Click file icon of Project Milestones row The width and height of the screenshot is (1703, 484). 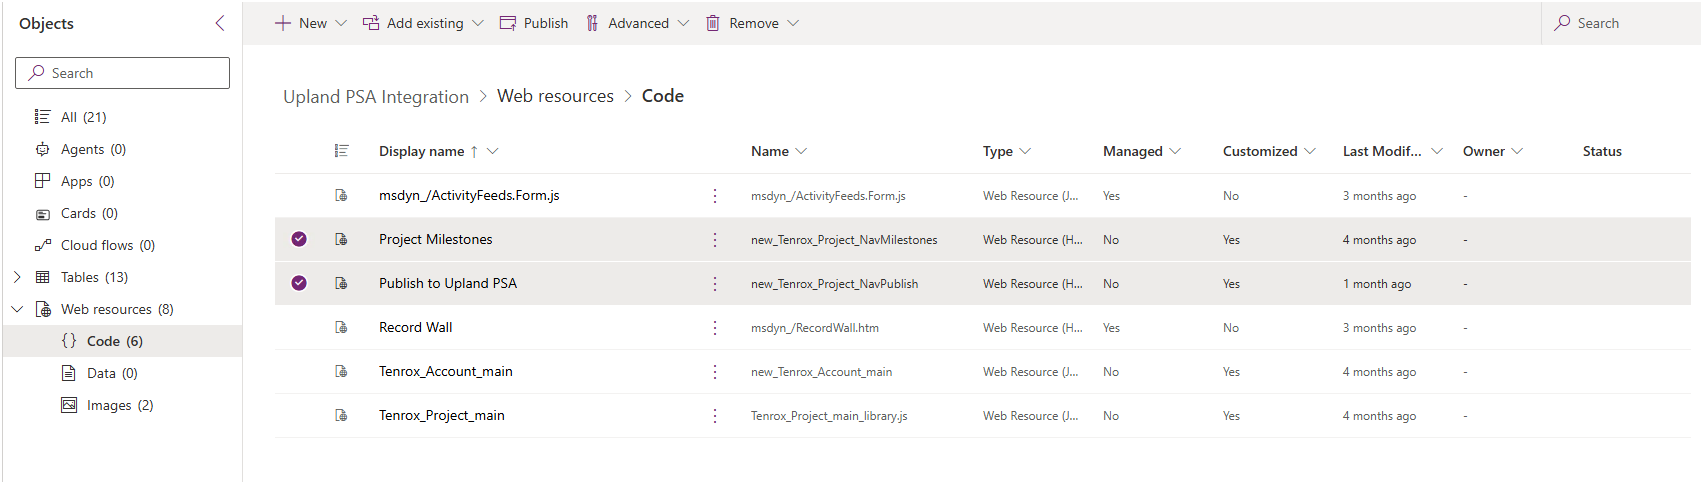point(341,240)
